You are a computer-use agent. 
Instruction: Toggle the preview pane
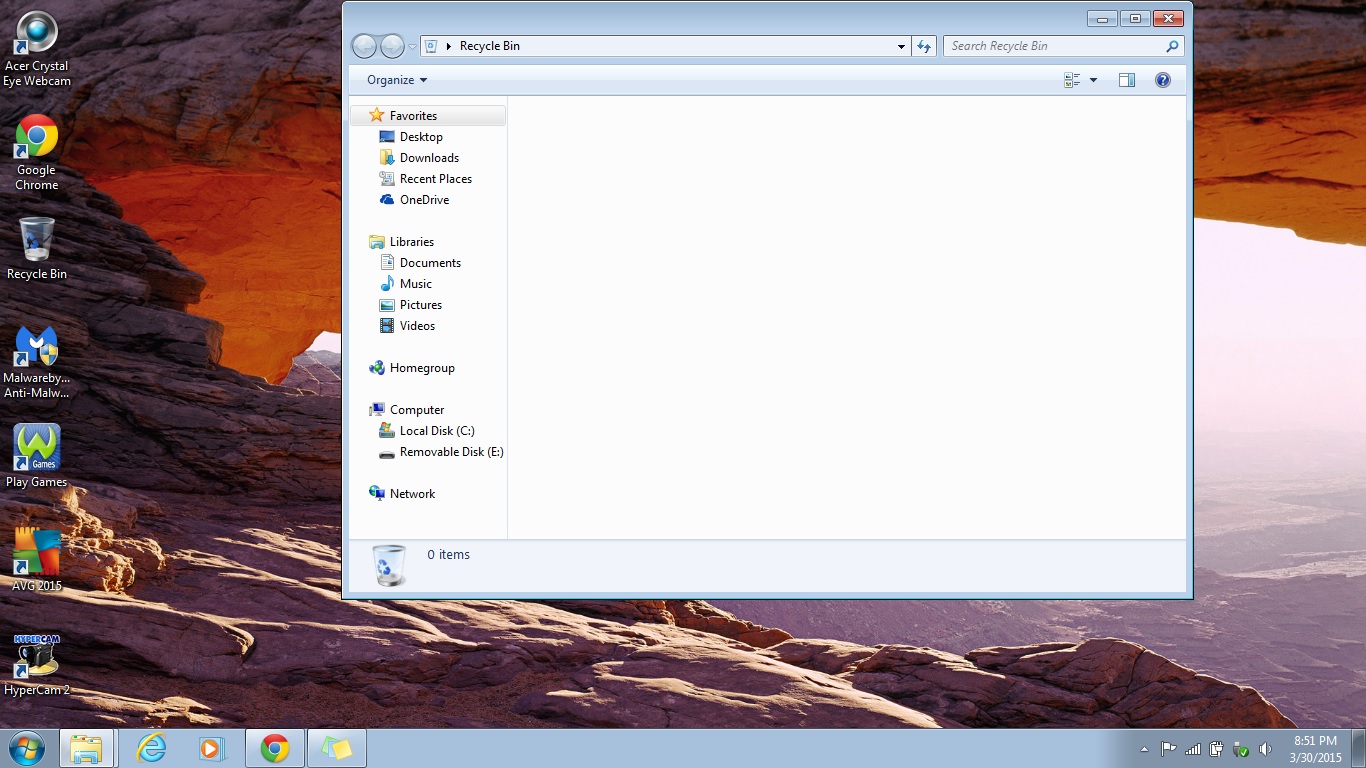(1127, 80)
